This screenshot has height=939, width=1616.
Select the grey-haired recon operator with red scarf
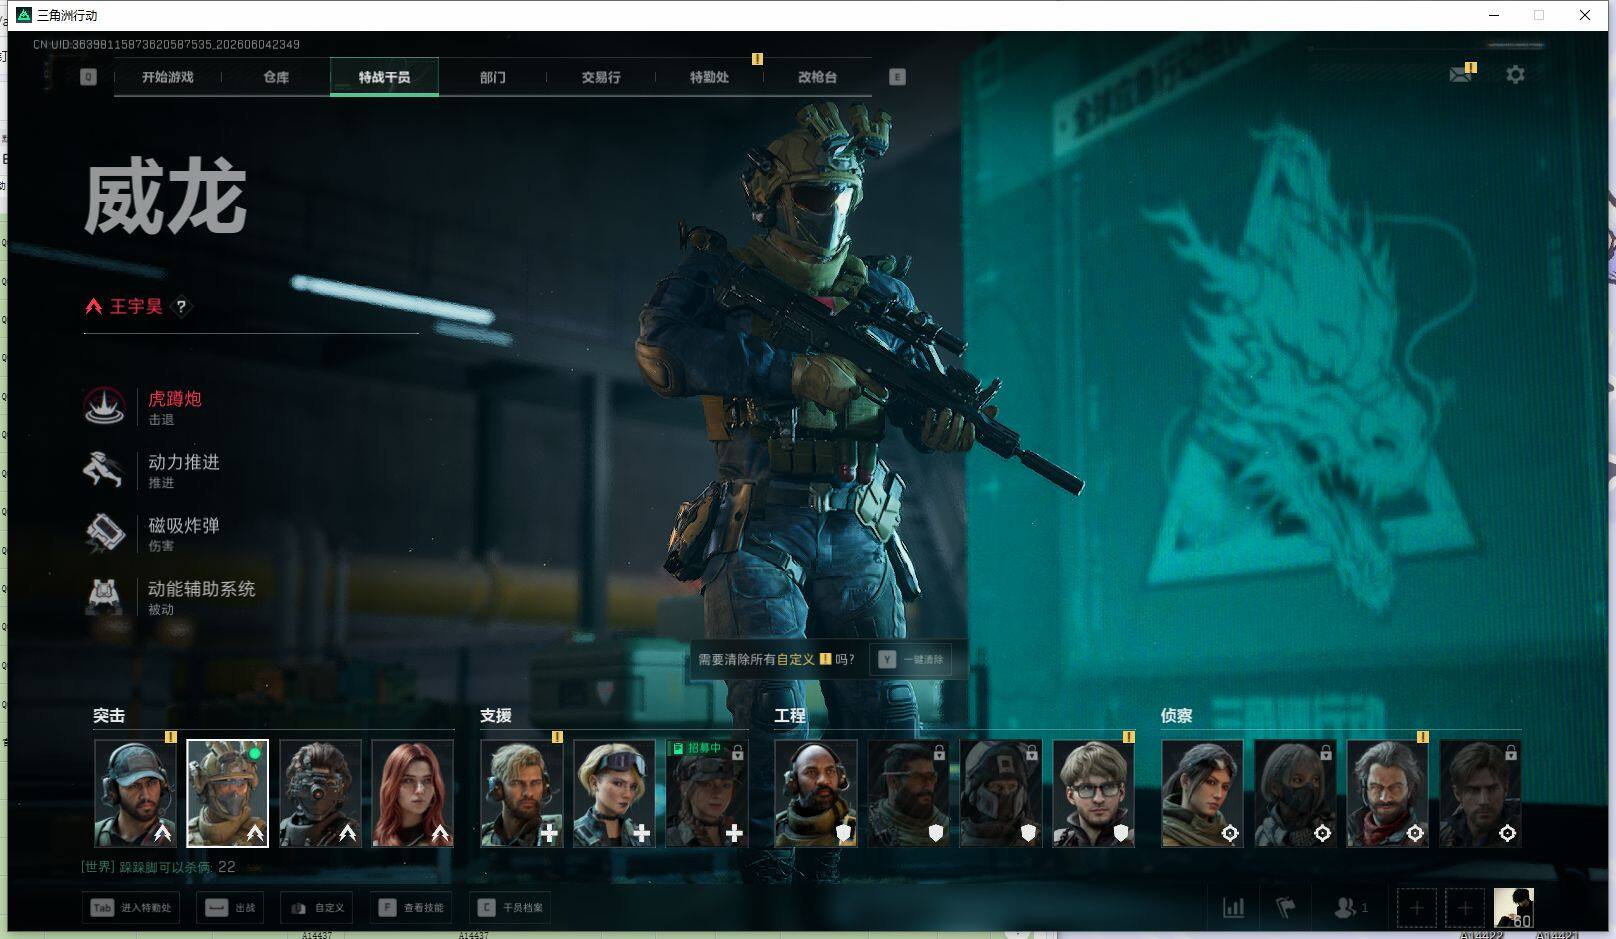(x=1388, y=793)
